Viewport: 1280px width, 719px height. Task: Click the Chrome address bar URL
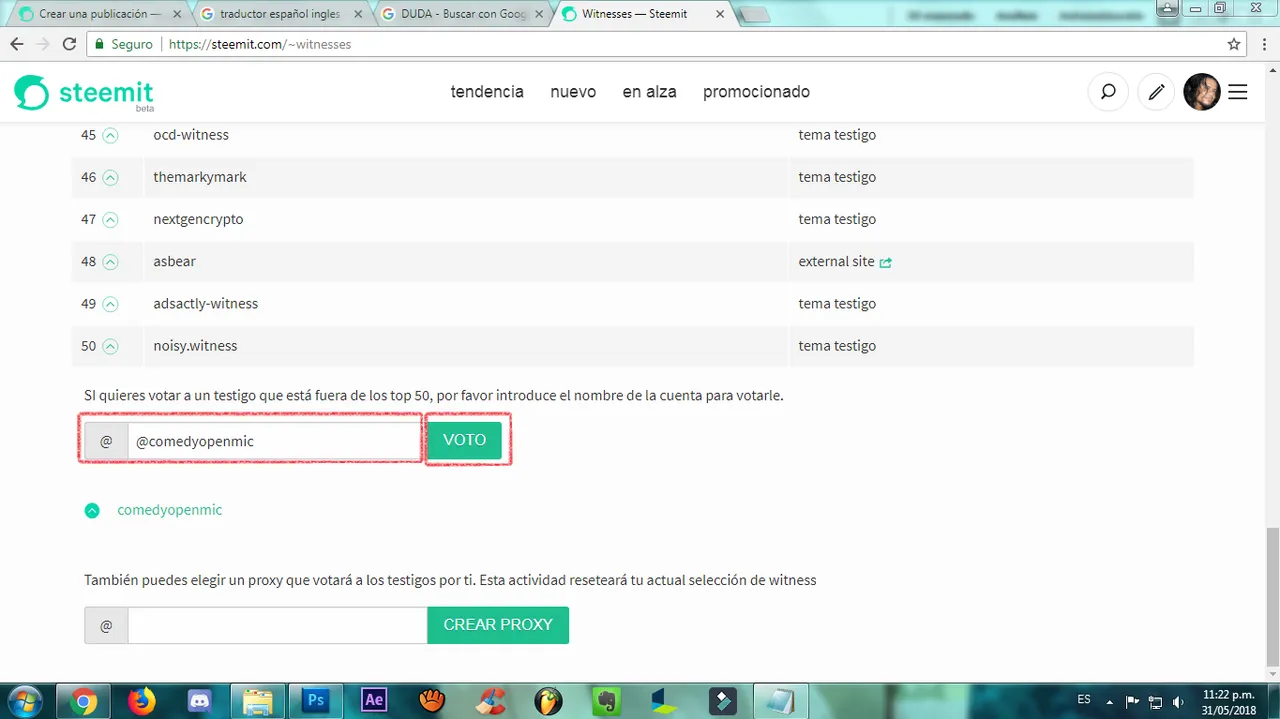pyautogui.click(x=260, y=44)
